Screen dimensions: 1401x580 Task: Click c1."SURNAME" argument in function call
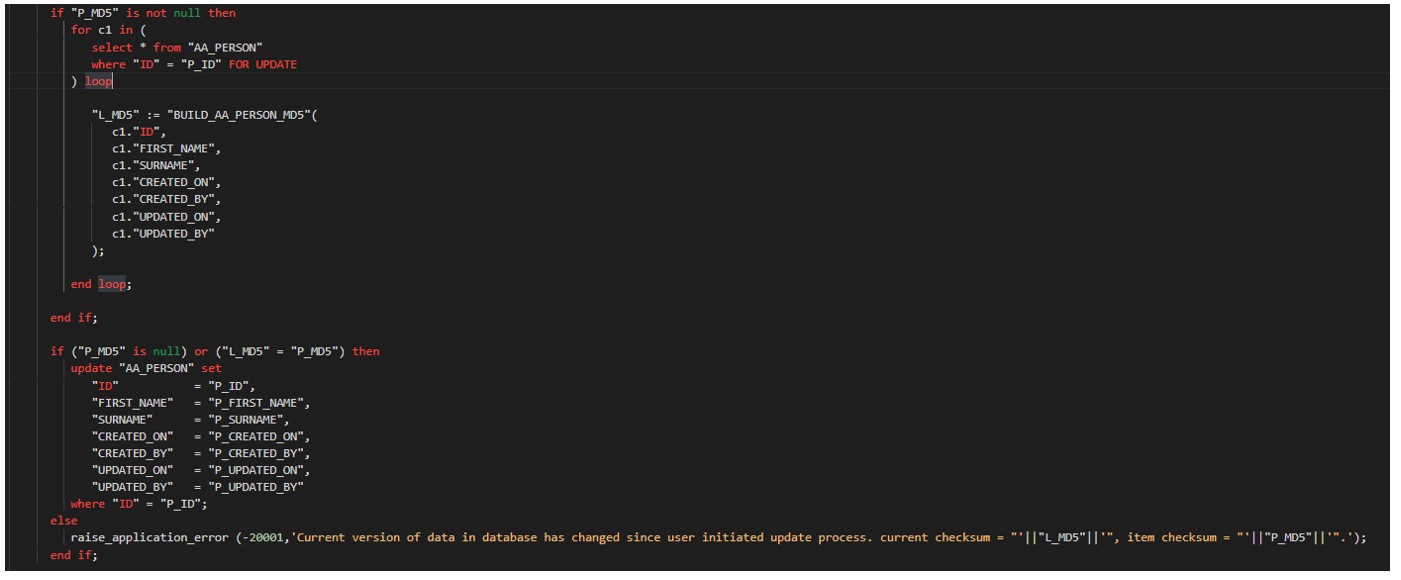pos(156,166)
